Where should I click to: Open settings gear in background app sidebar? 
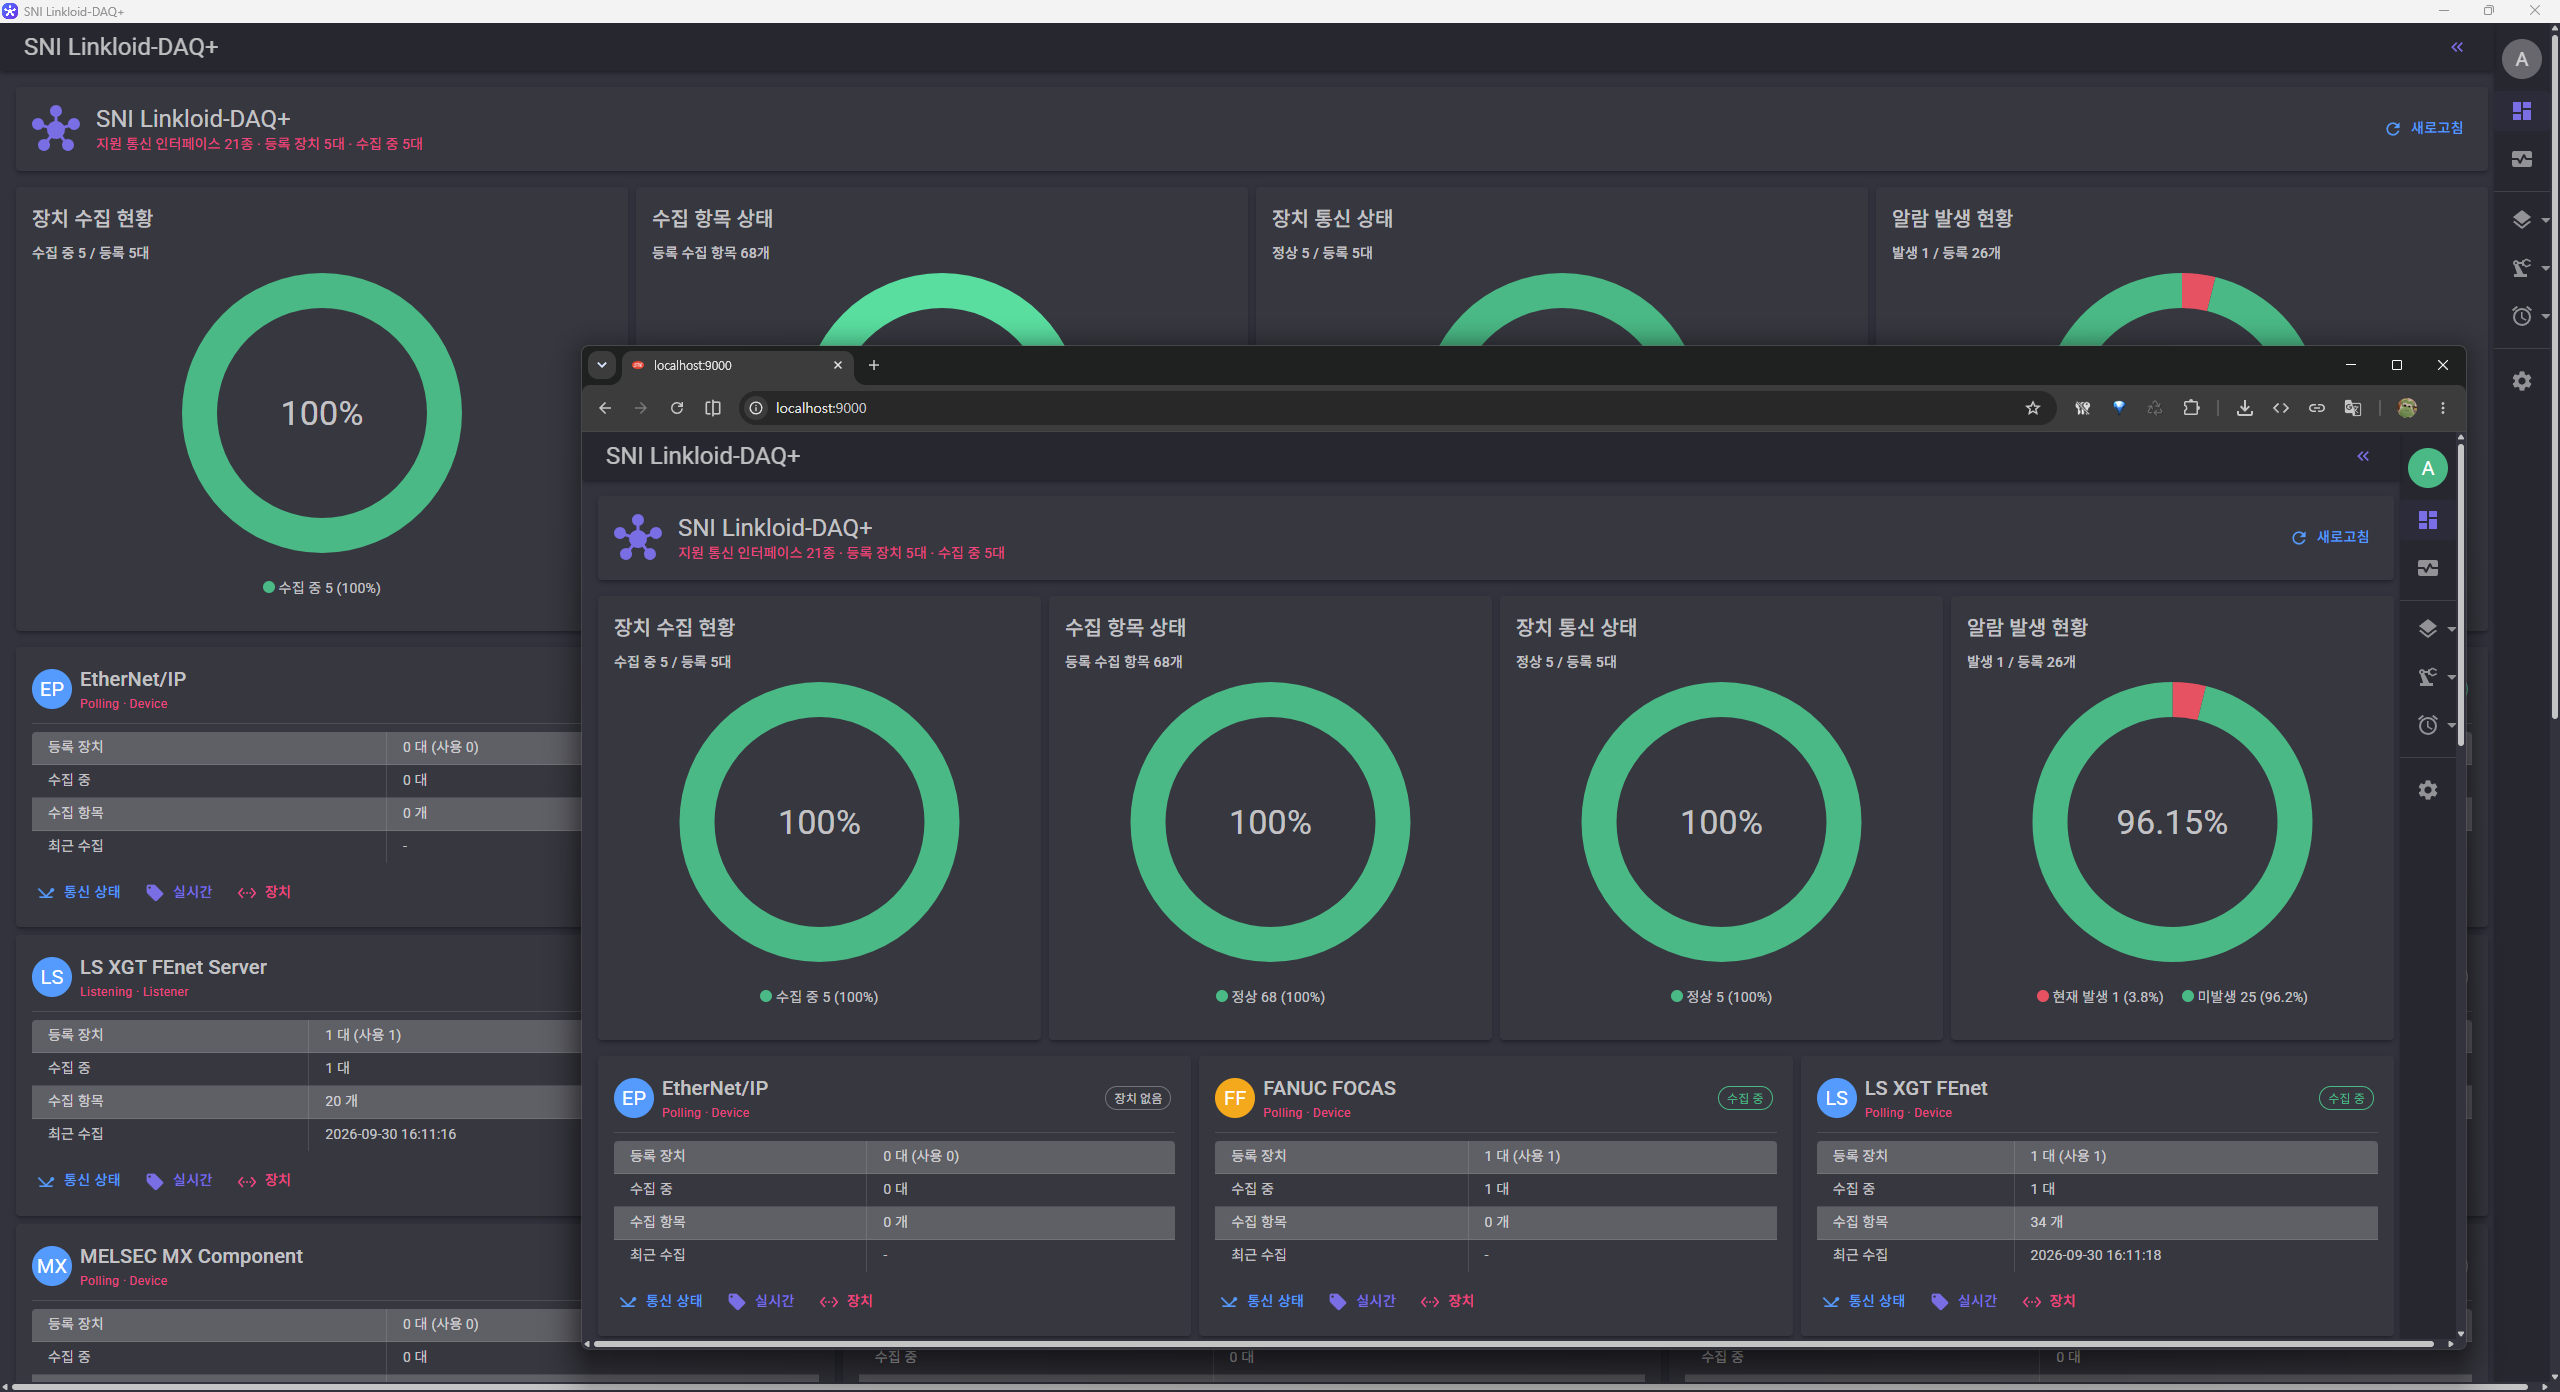[2521, 381]
